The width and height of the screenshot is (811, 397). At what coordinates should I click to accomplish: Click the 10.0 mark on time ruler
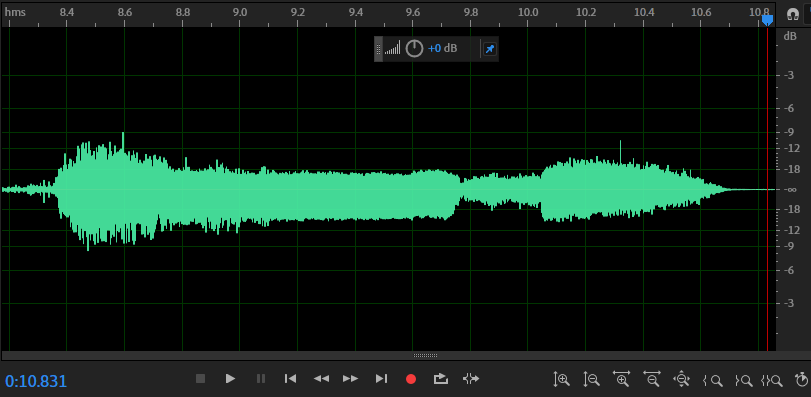click(x=528, y=12)
